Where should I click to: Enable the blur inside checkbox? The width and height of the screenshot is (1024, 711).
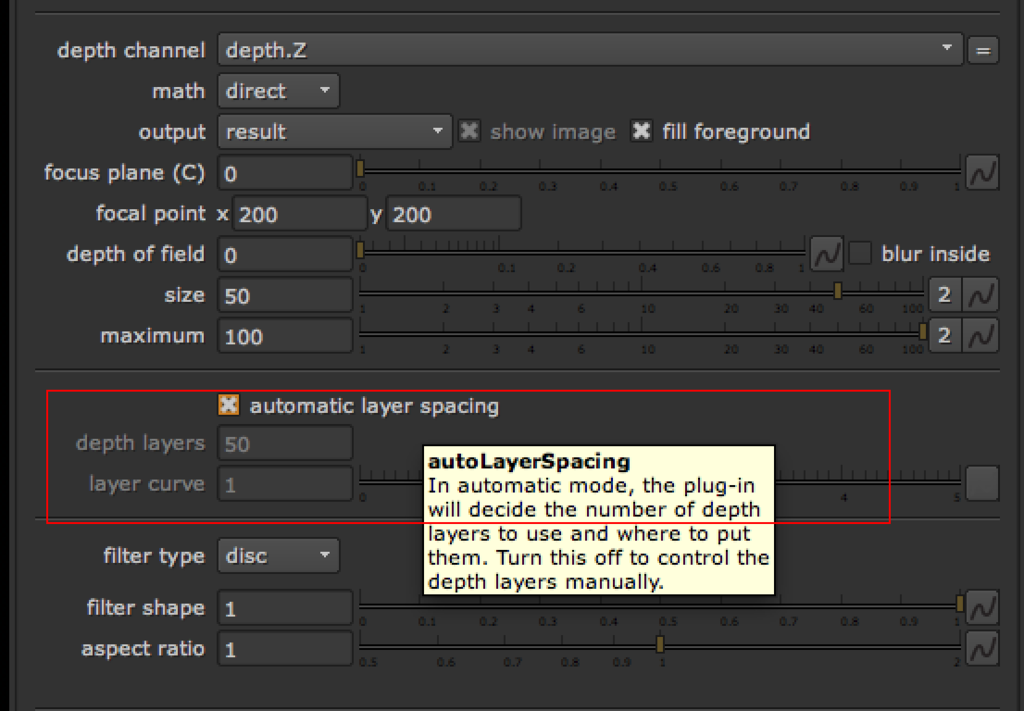point(860,253)
